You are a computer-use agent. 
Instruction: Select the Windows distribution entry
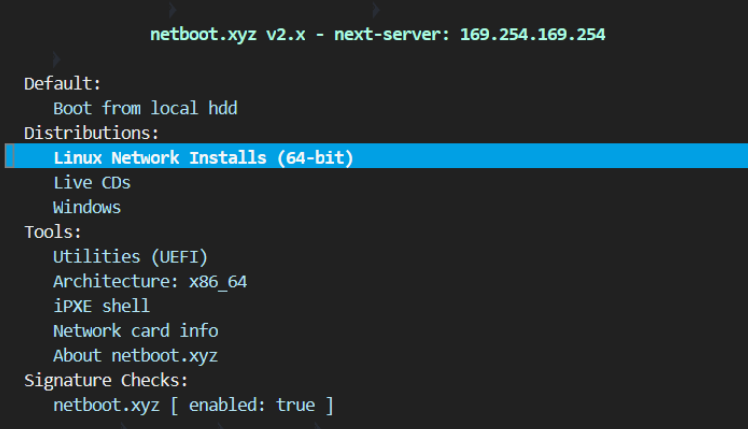tap(87, 207)
